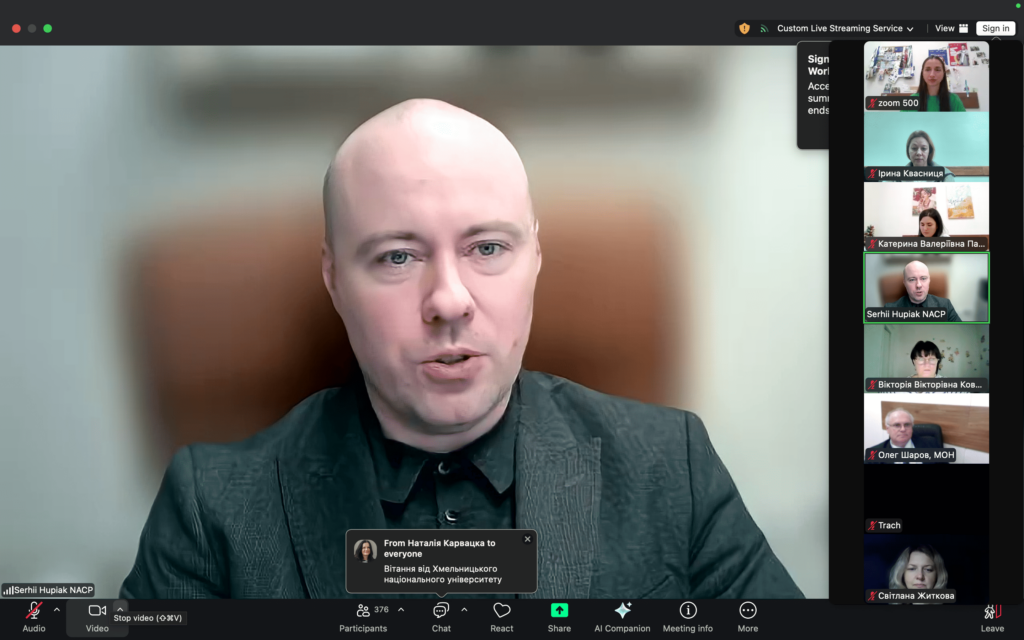Launch the AI Companion
The height and width of the screenshot is (640, 1024).
(x=622, y=616)
